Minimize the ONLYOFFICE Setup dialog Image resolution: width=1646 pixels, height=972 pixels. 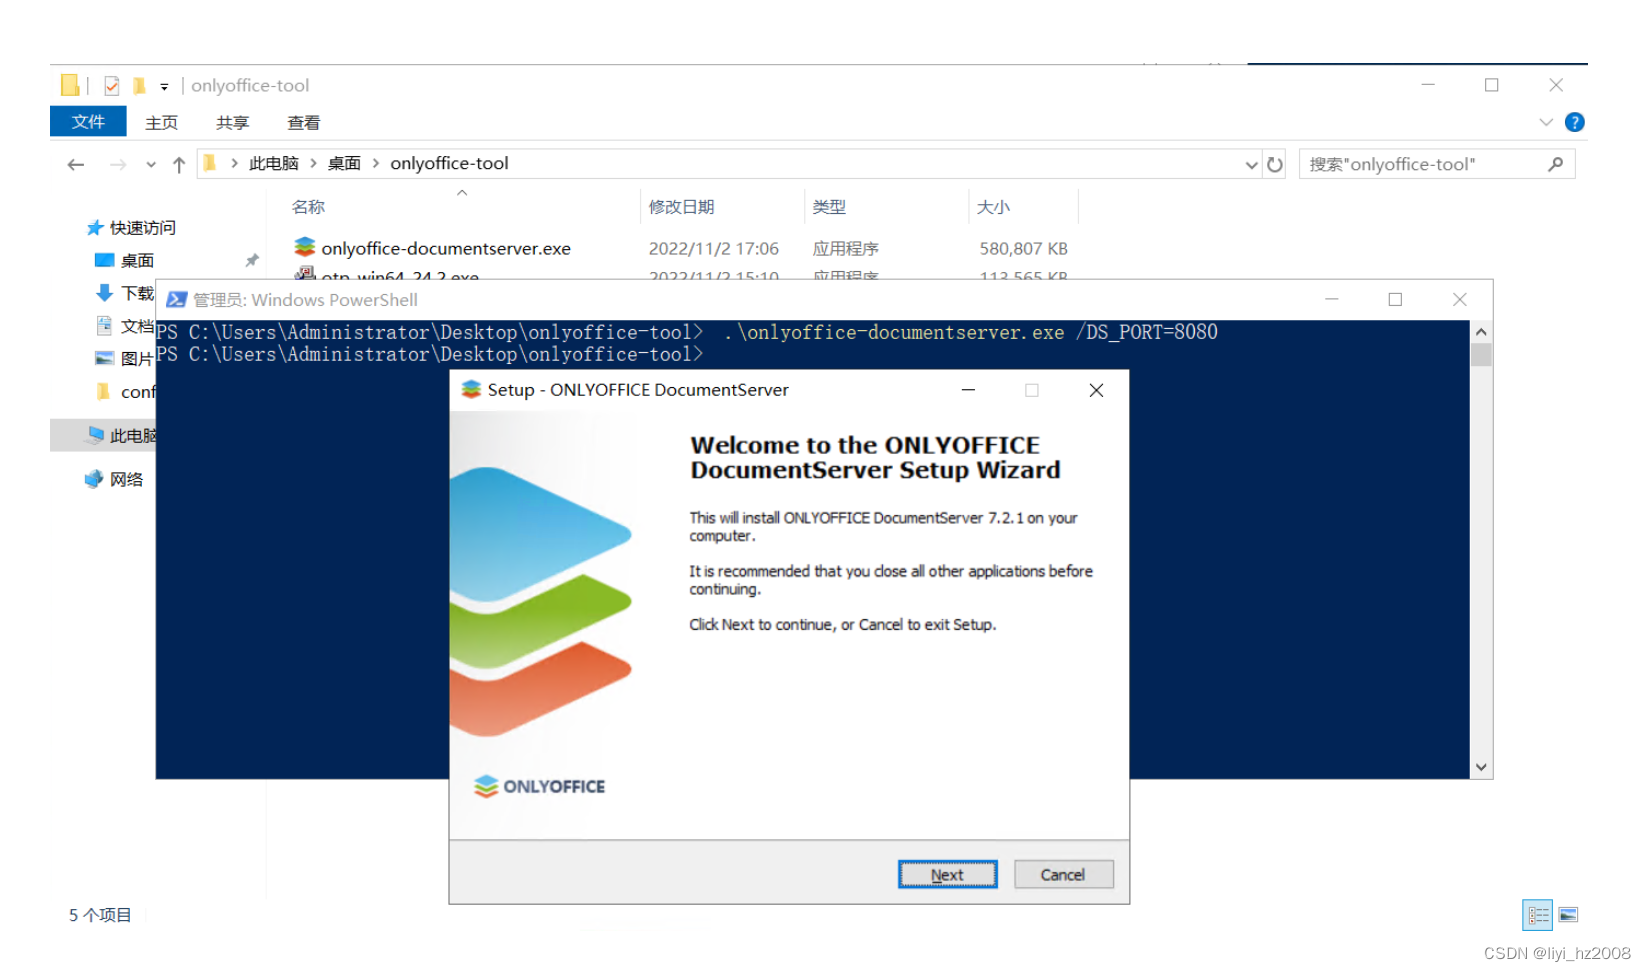point(968,390)
